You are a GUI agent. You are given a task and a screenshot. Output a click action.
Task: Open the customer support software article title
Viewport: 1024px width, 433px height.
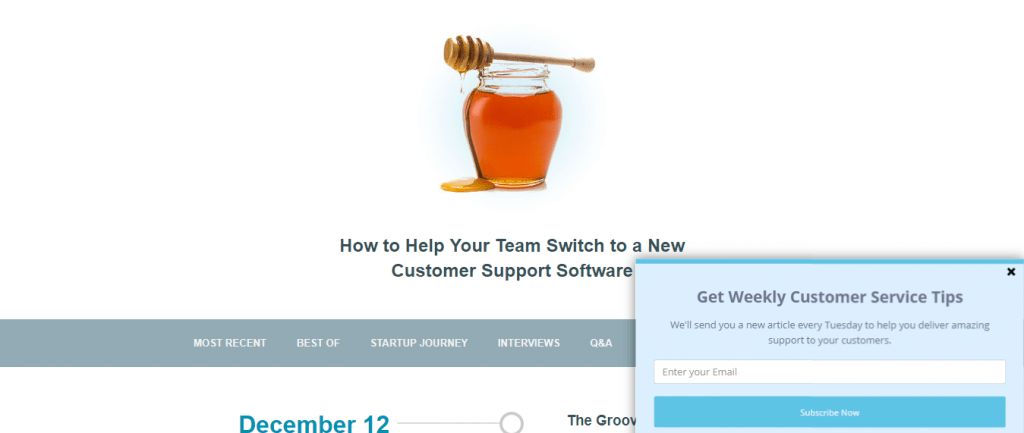(x=512, y=258)
